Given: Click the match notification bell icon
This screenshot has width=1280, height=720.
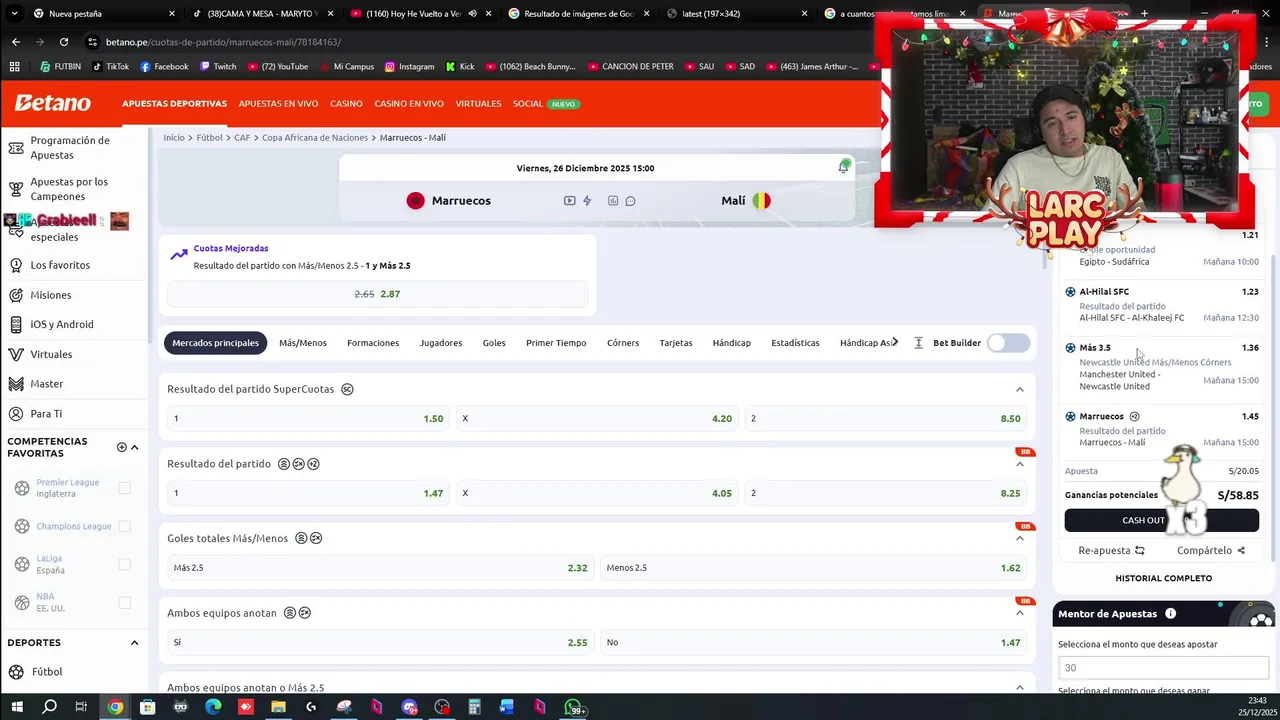Looking at the screenshot, I should point(843,168).
